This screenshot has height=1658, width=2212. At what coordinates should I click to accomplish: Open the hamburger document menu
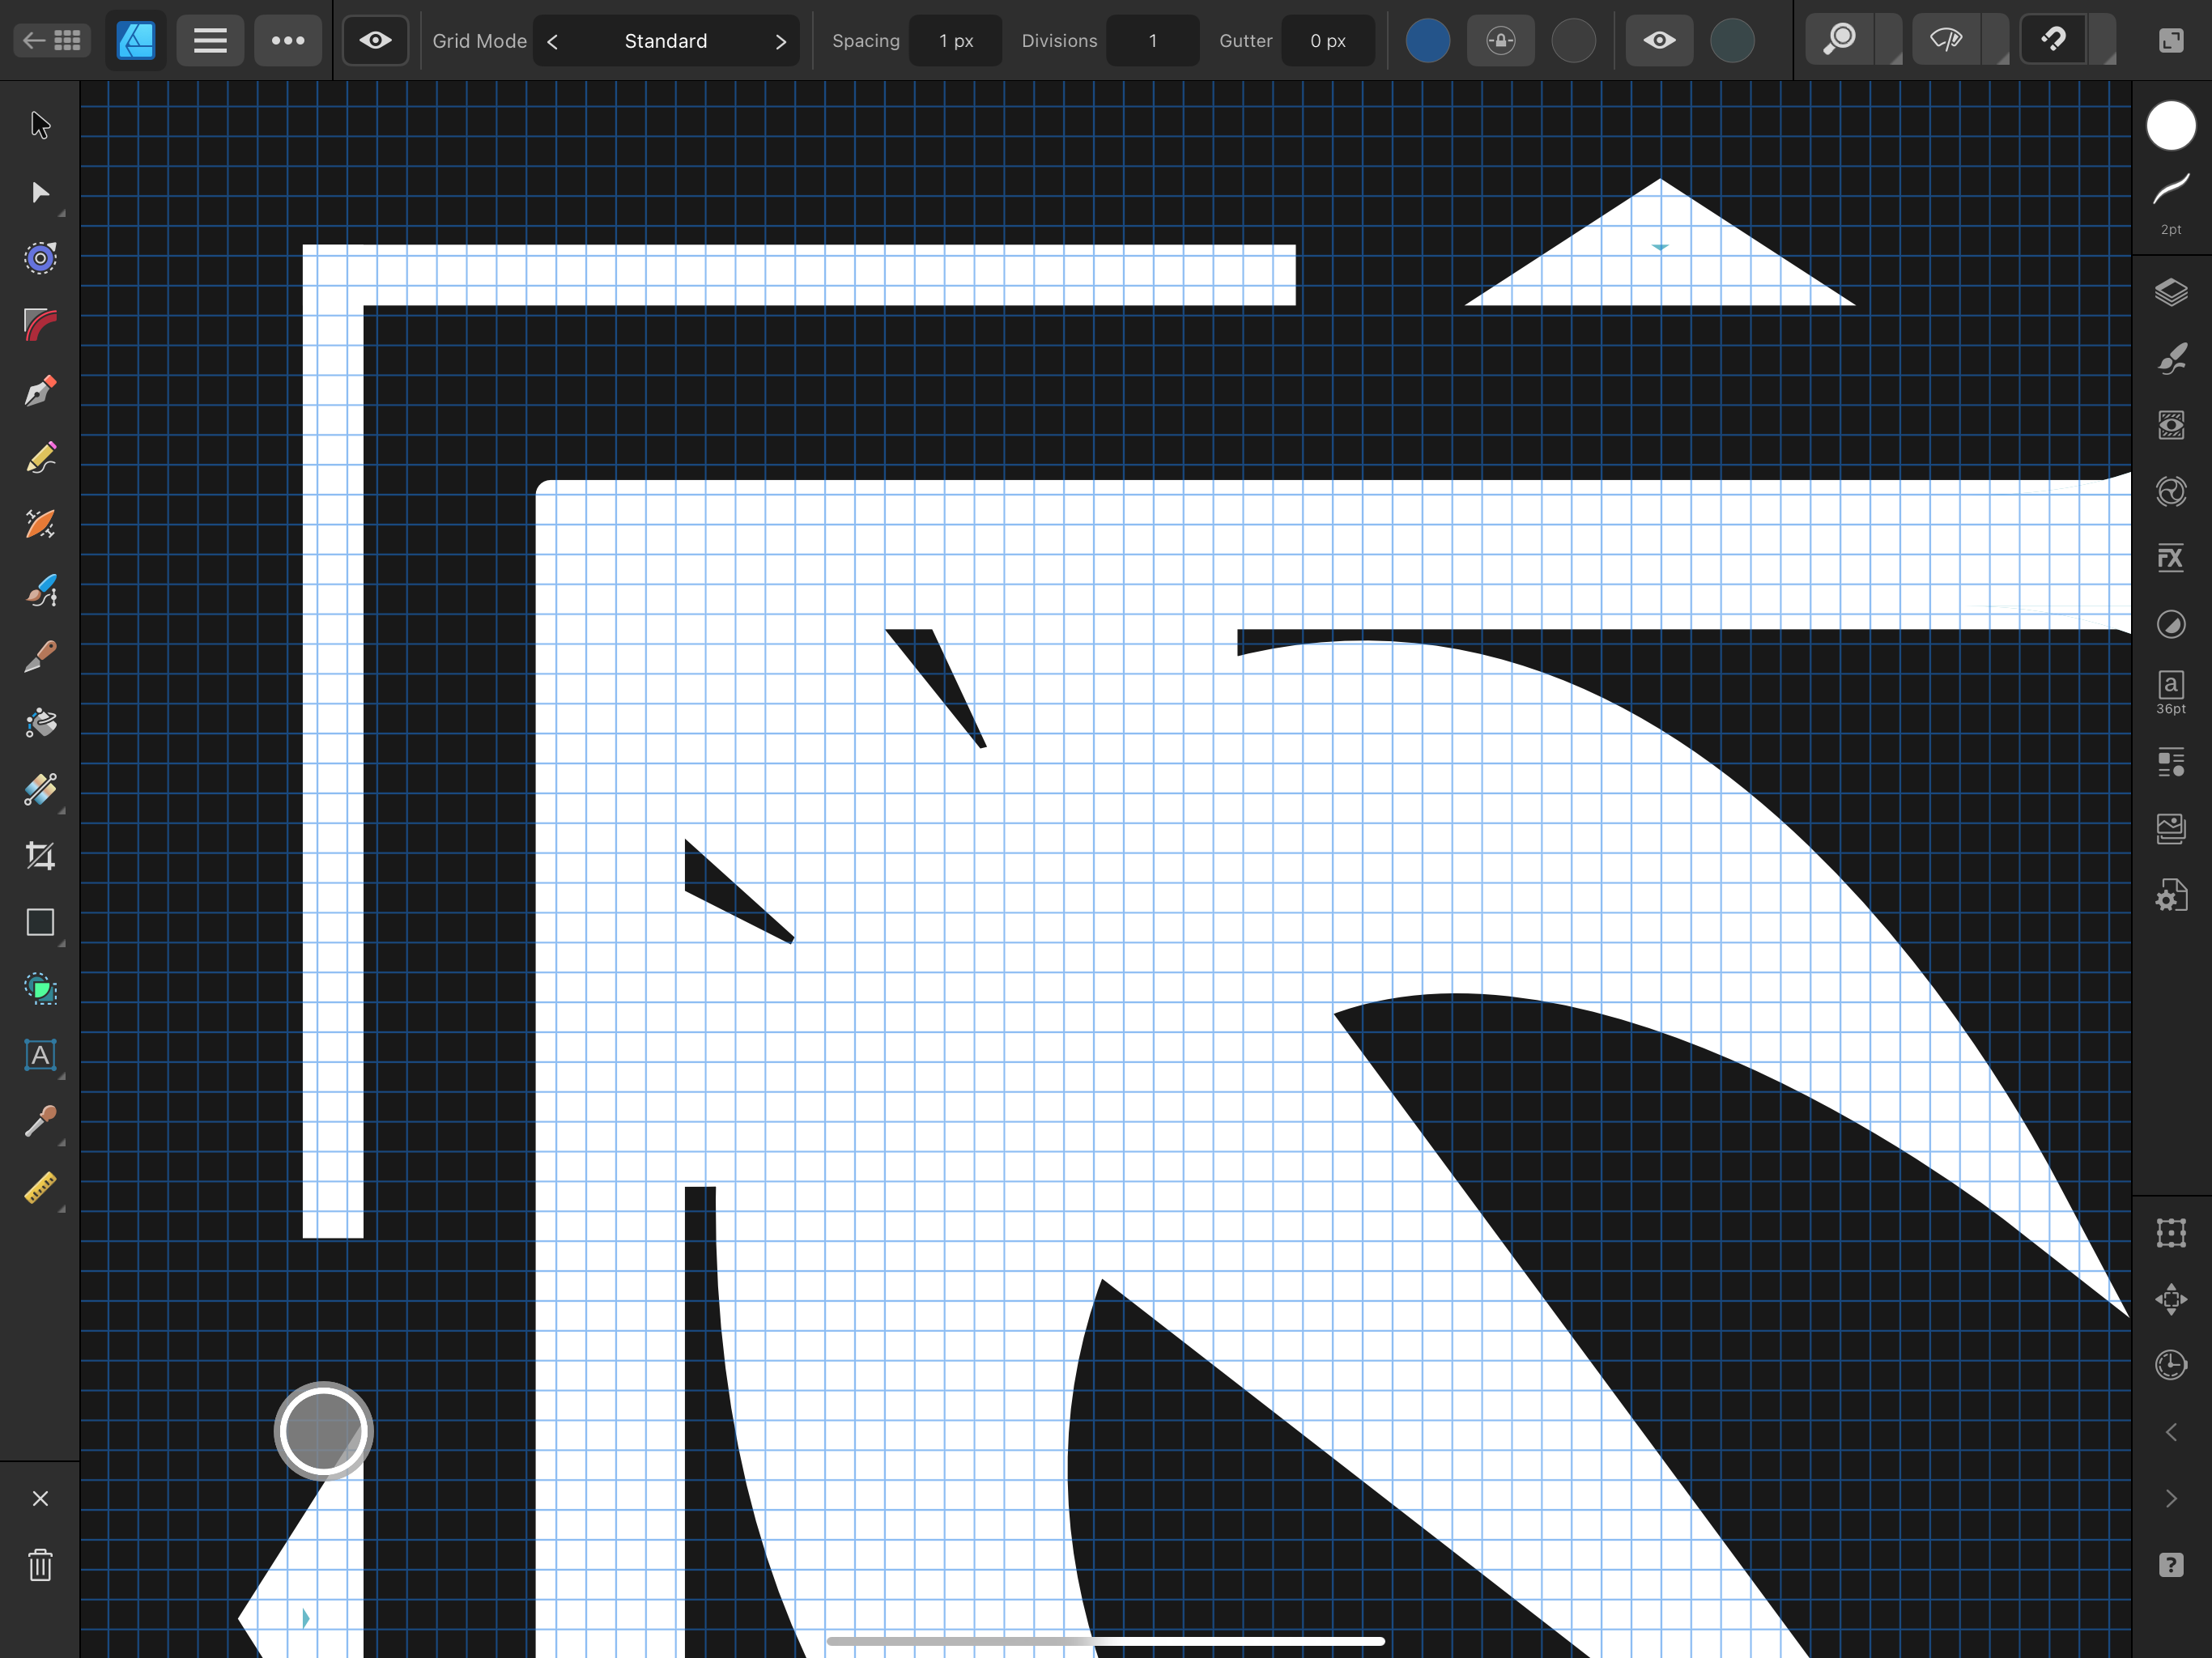click(x=210, y=40)
